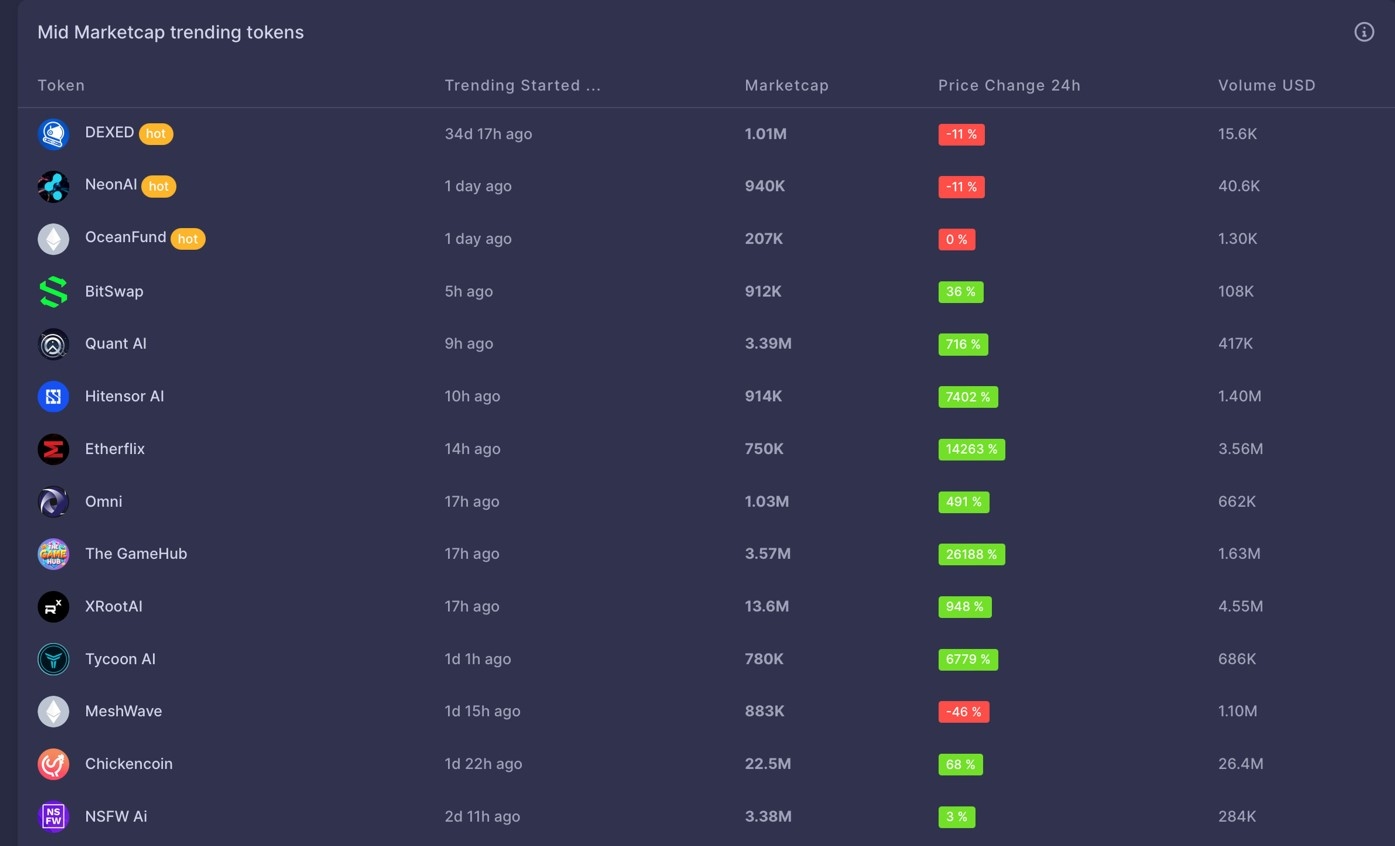The image size is (1395, 846).
Task: Sort by the Marketcap column header
Action: 786,86
